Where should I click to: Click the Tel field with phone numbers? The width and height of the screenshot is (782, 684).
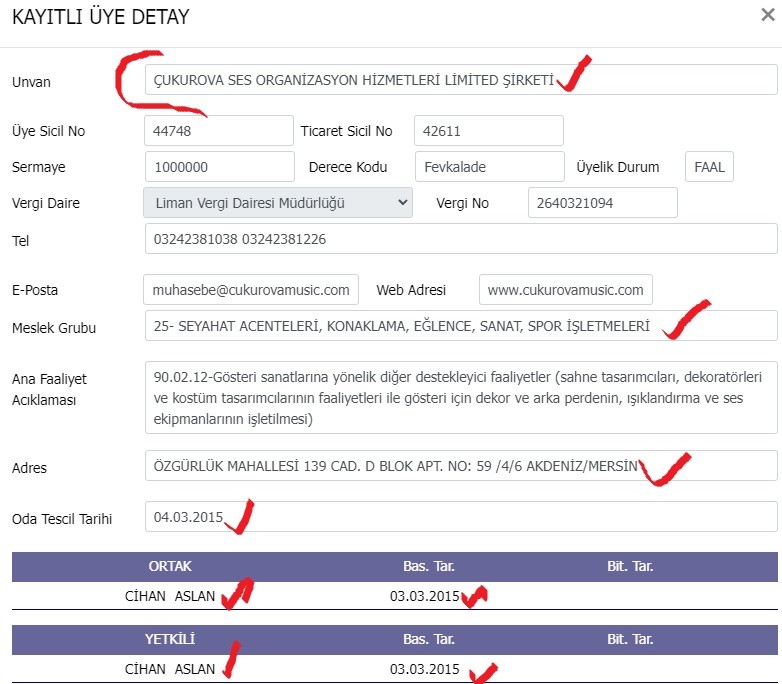(x=461, y=239)
